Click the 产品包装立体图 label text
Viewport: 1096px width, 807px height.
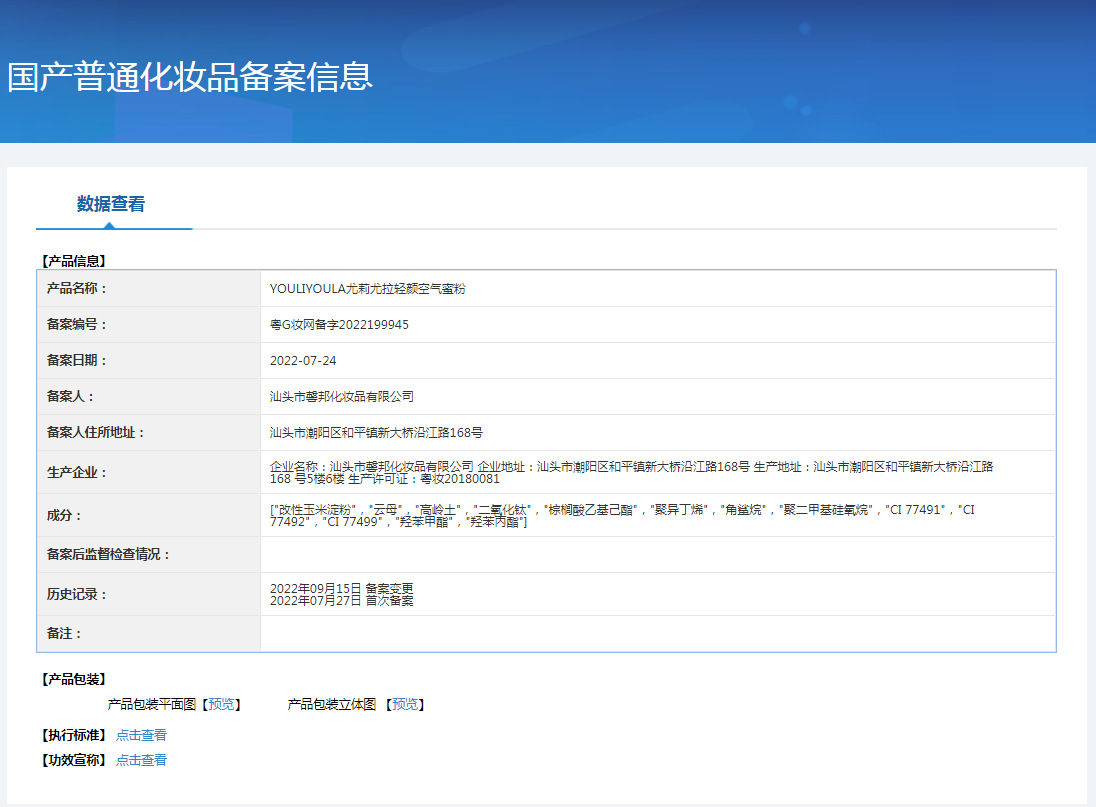click(x=332, y=704)
